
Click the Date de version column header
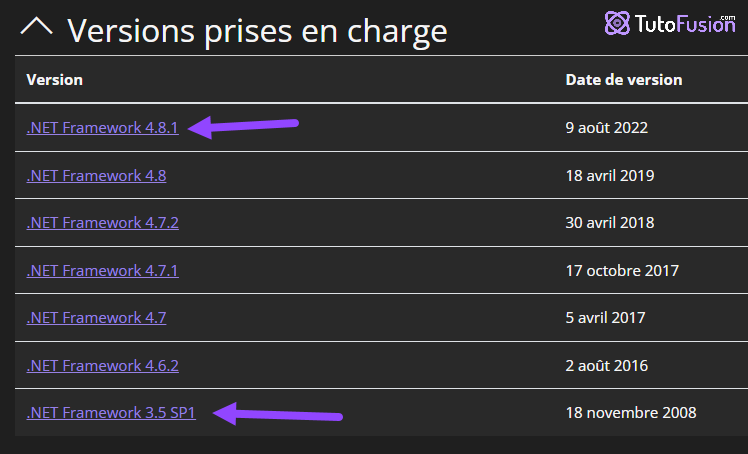pos(623,80)
